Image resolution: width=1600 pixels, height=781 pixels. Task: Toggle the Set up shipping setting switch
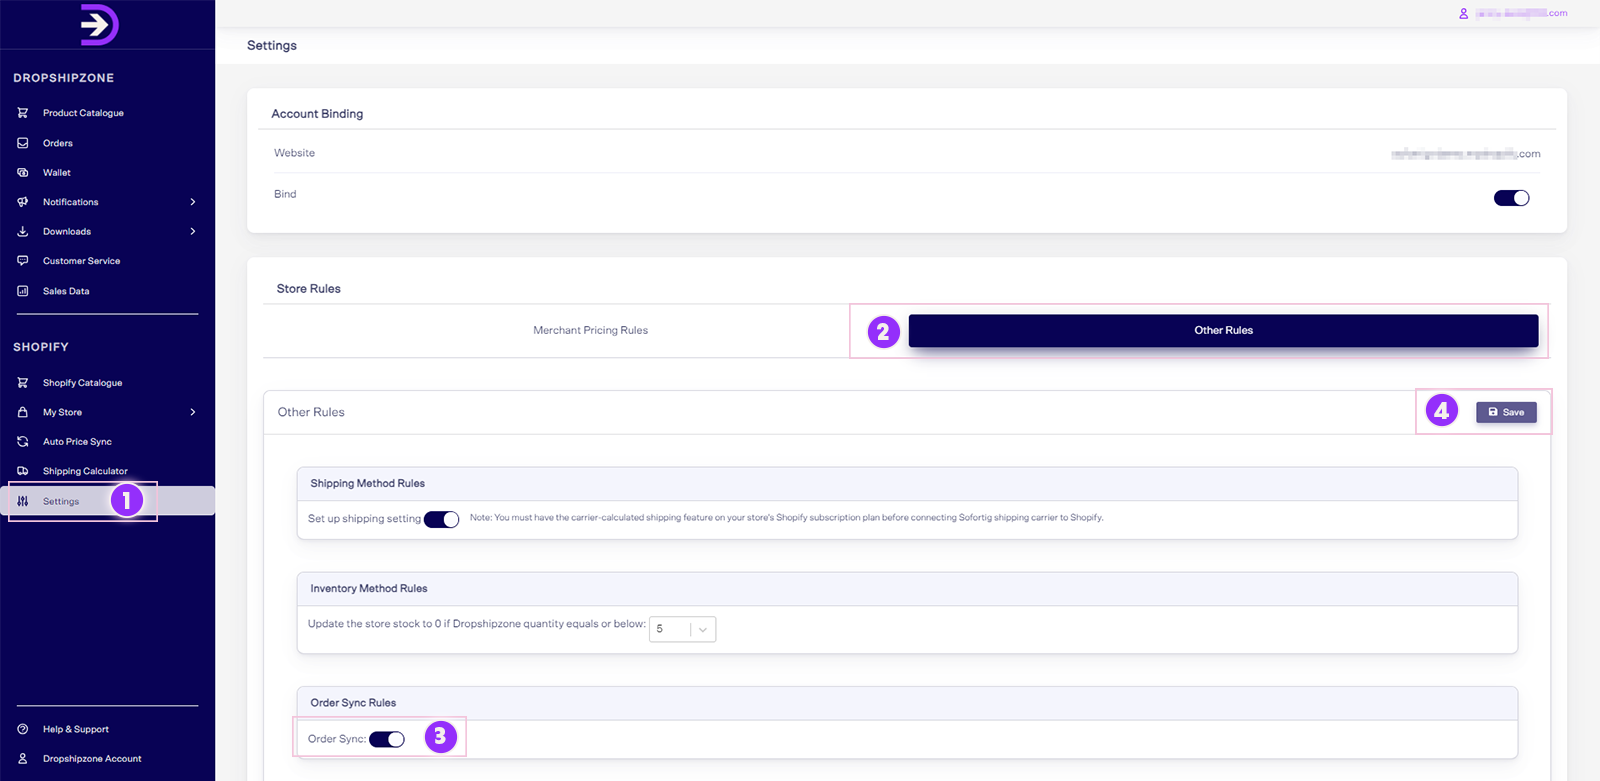pyautogui.click(x=441, y=519)
